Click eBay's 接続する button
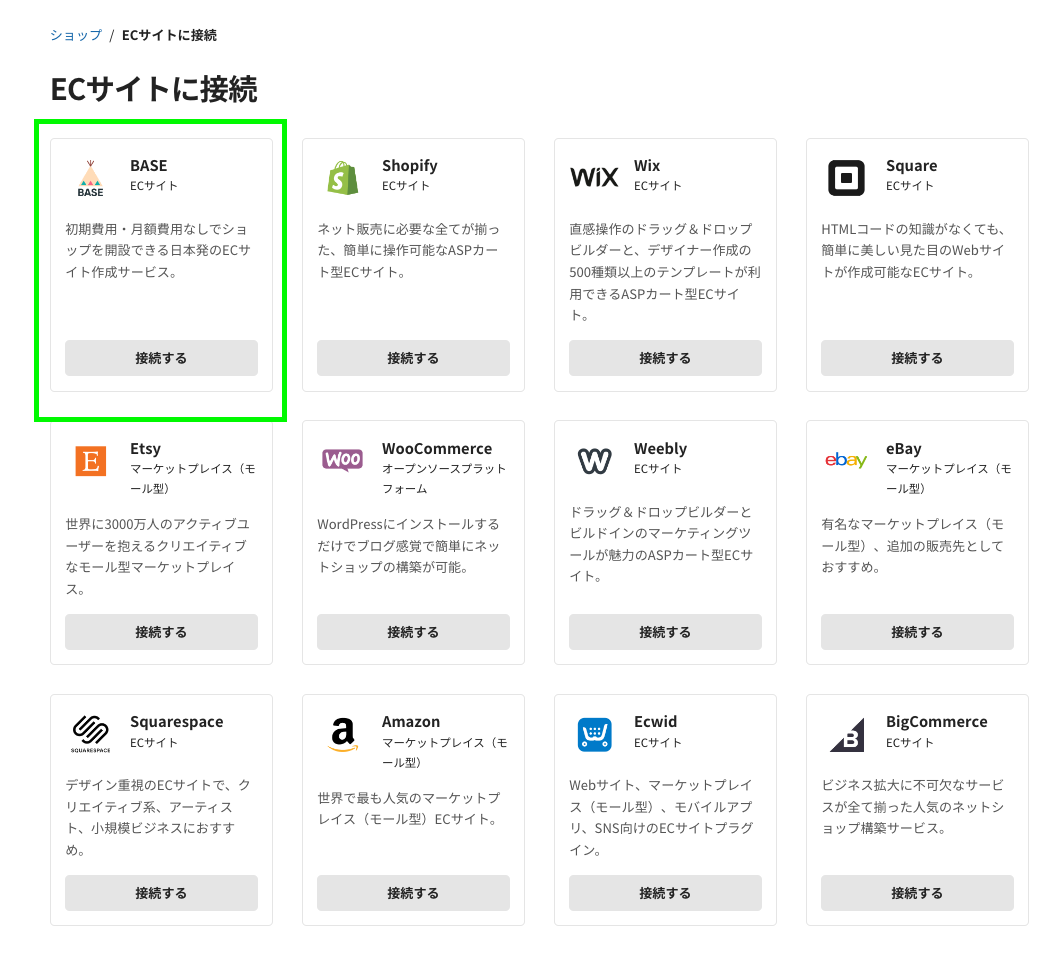Screen dimensions: 1060x954 pos(917,631)
